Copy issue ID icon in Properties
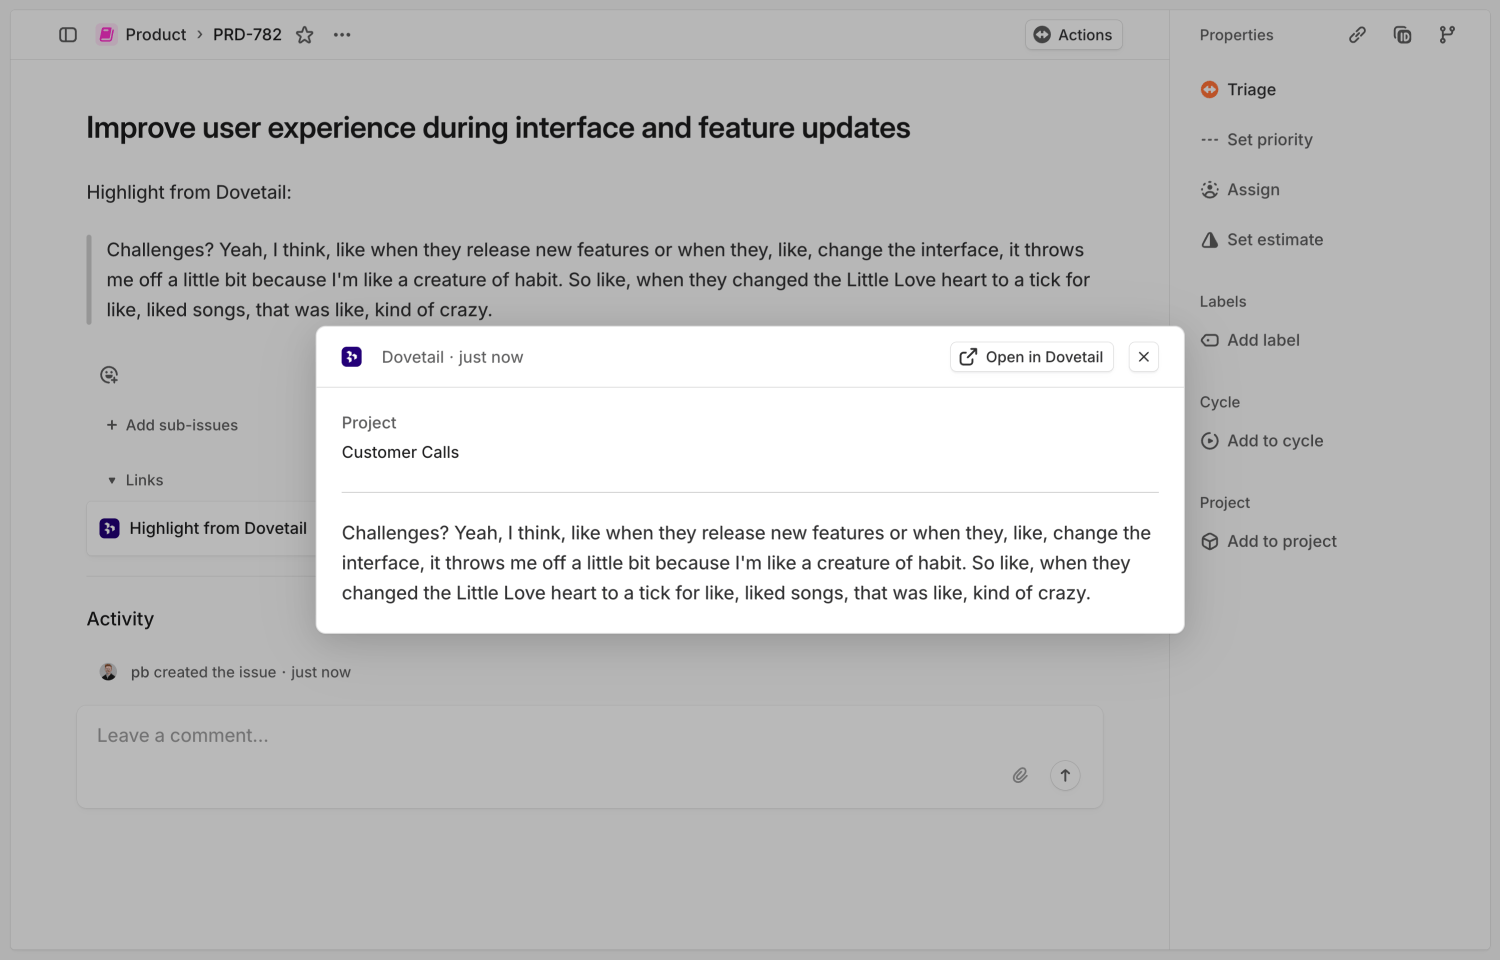The height and width of the screenshot is (960, 1500). coord(1402,35)
